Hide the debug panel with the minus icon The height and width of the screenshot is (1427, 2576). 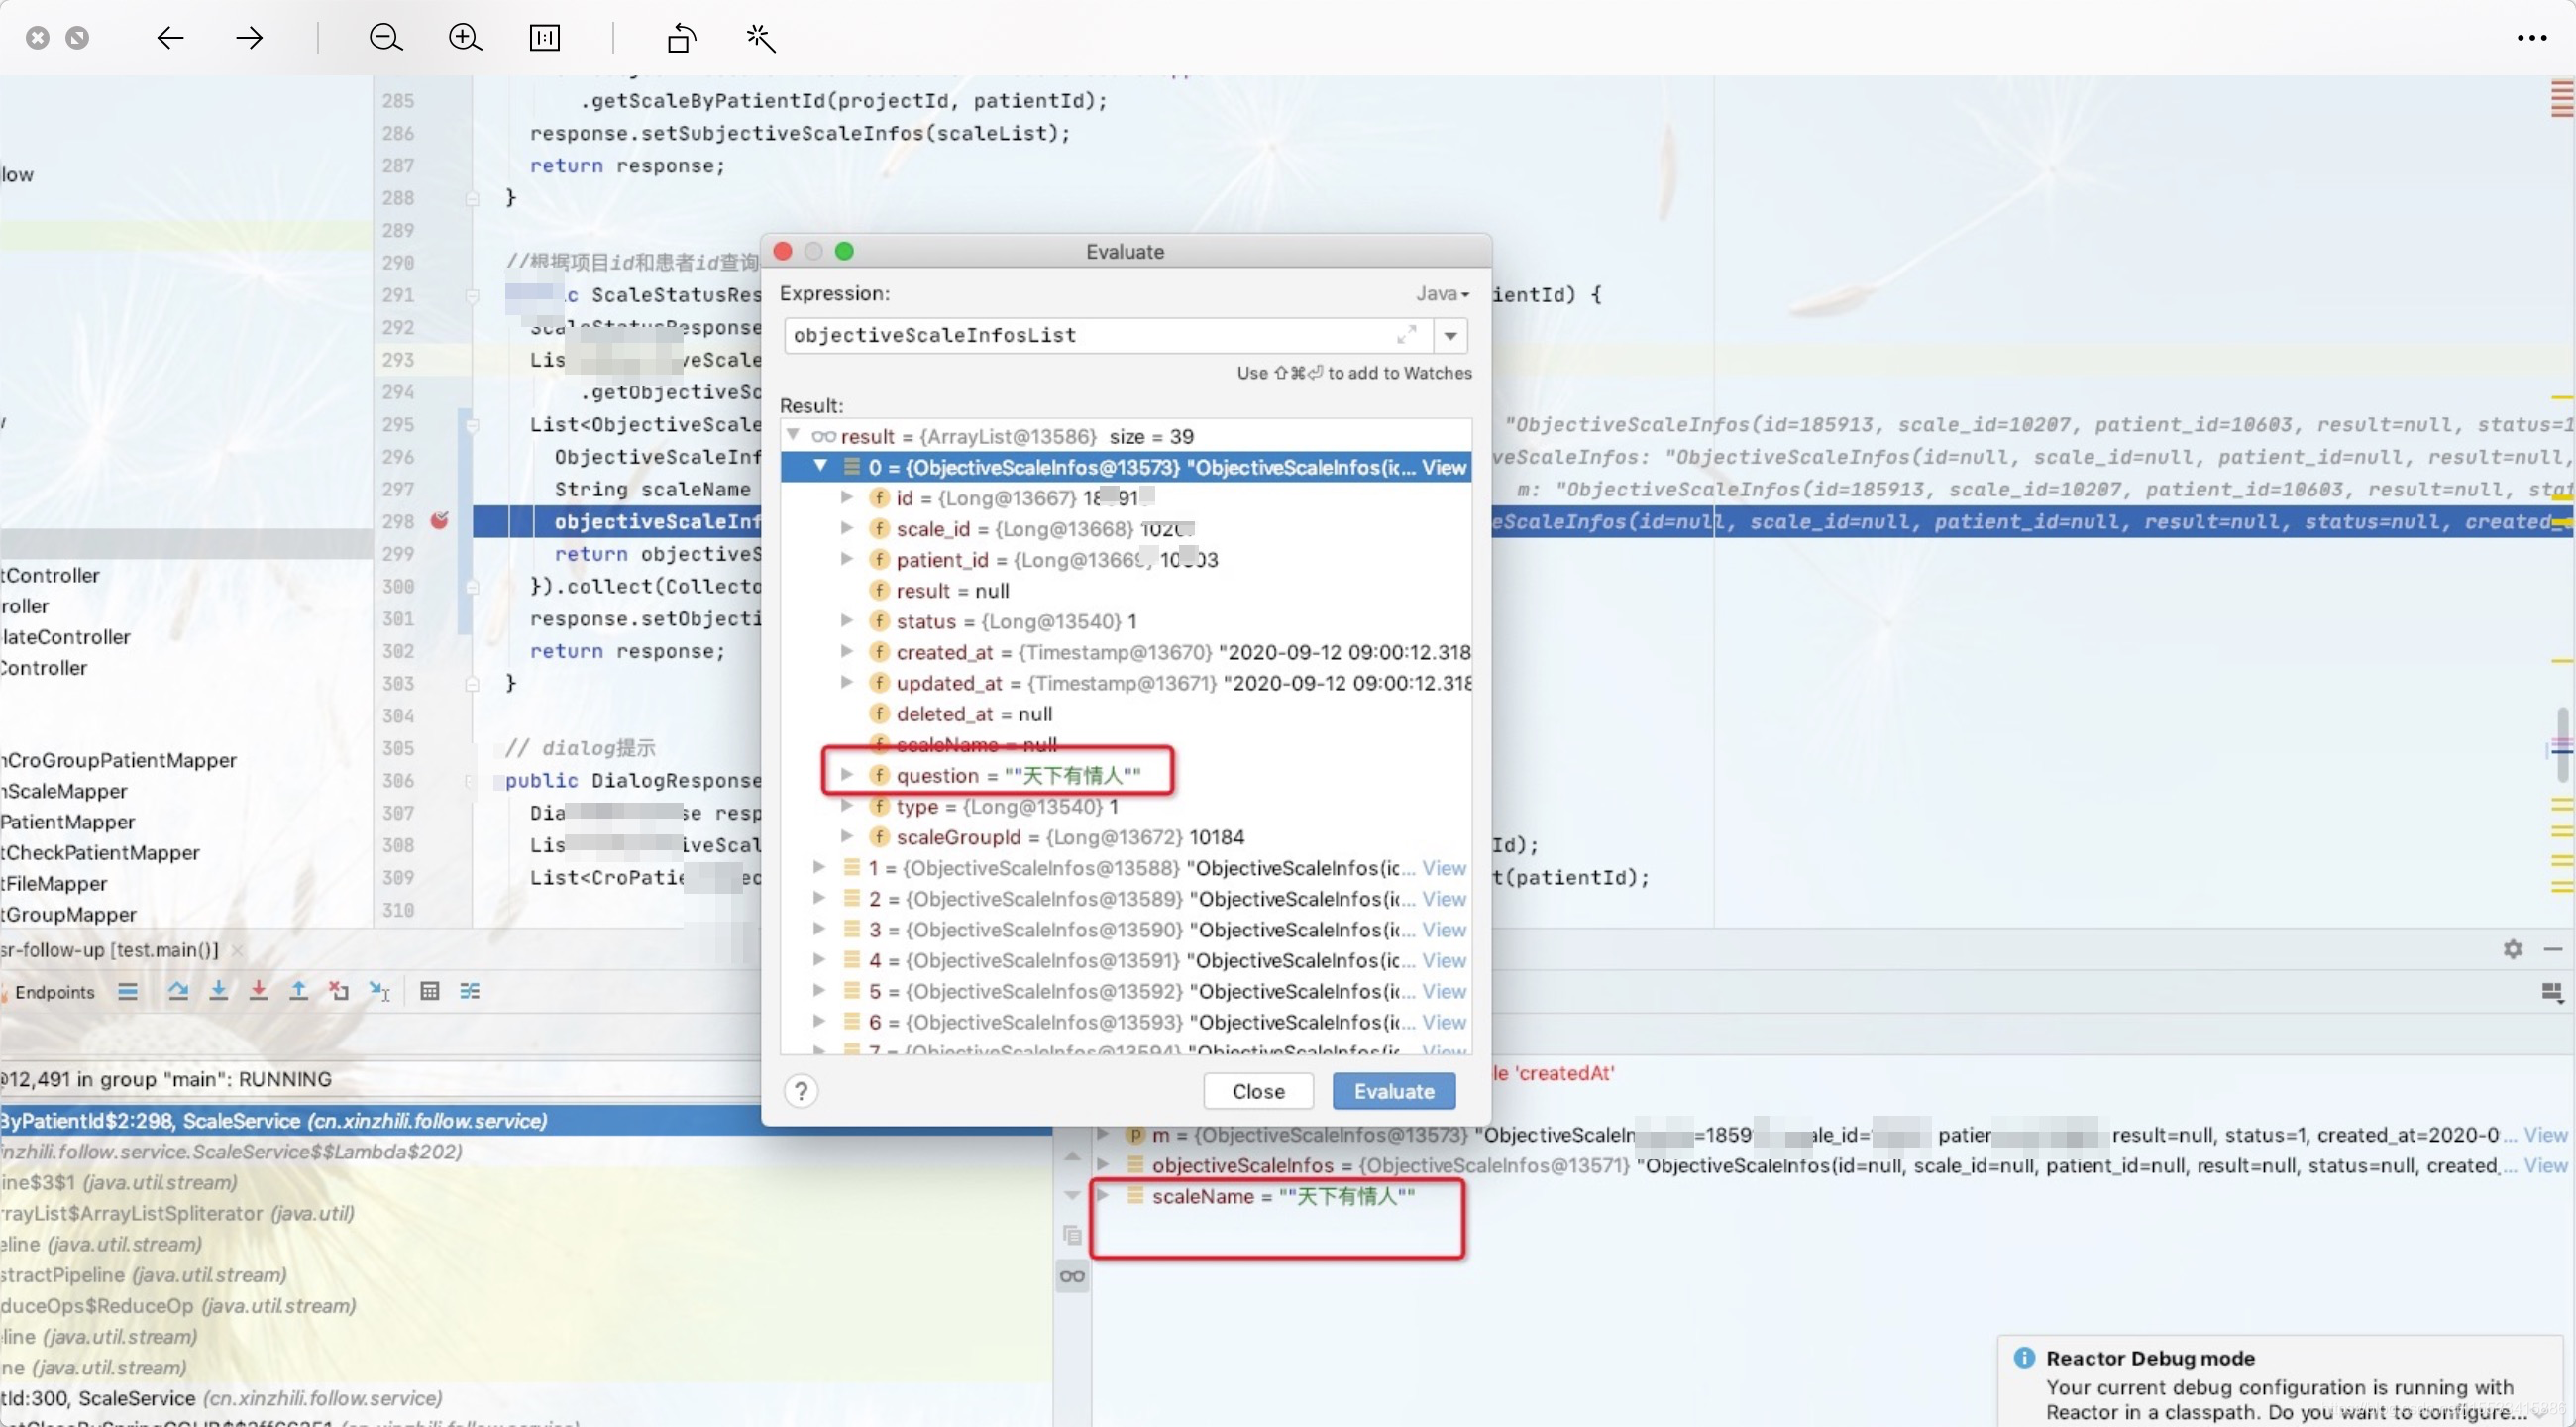click(2553, 949)
